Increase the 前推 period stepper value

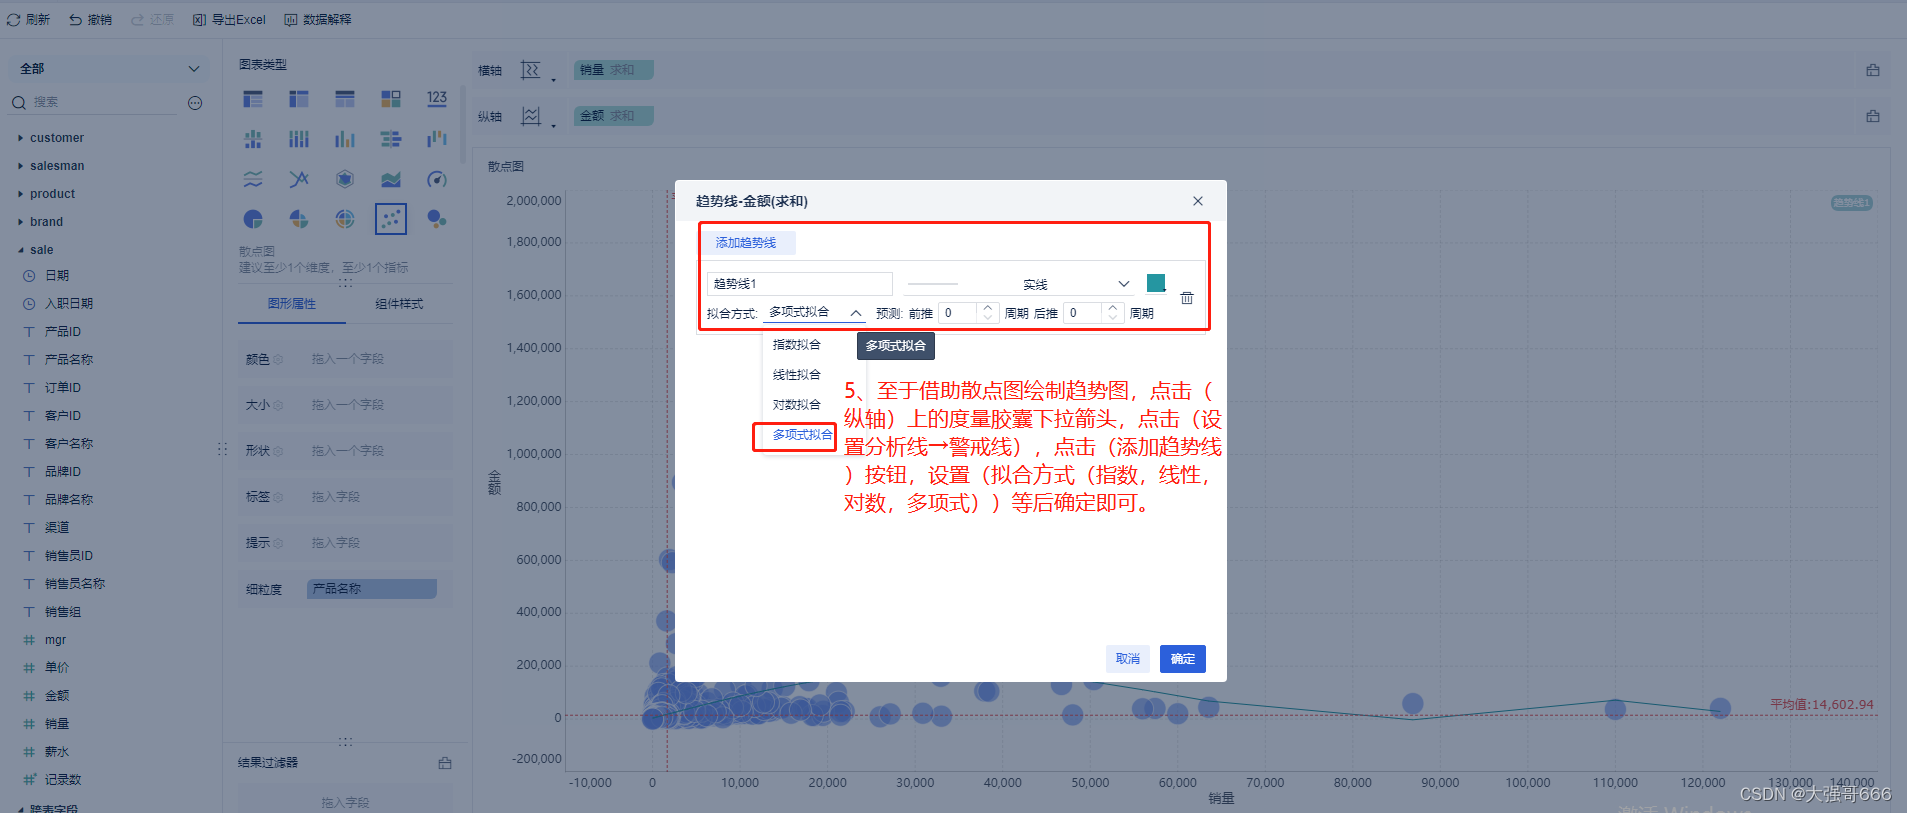[988, 308]
